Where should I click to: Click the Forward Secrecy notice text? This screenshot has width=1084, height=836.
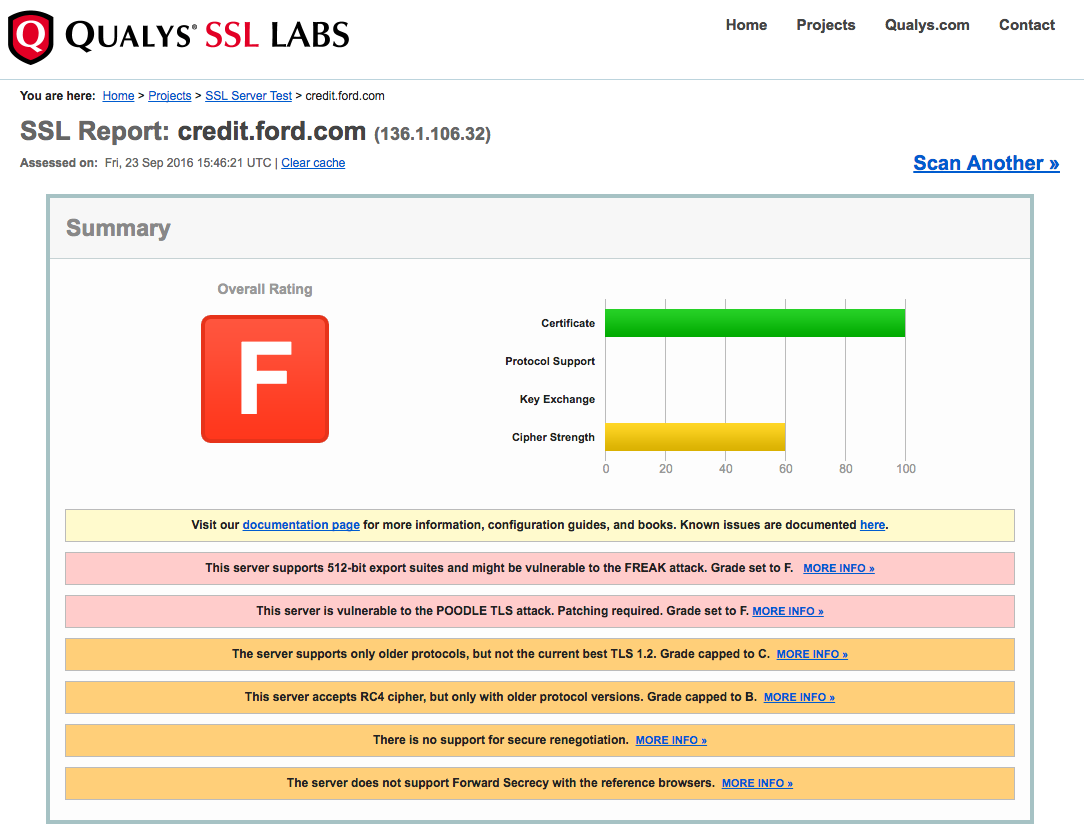[501, 783]
